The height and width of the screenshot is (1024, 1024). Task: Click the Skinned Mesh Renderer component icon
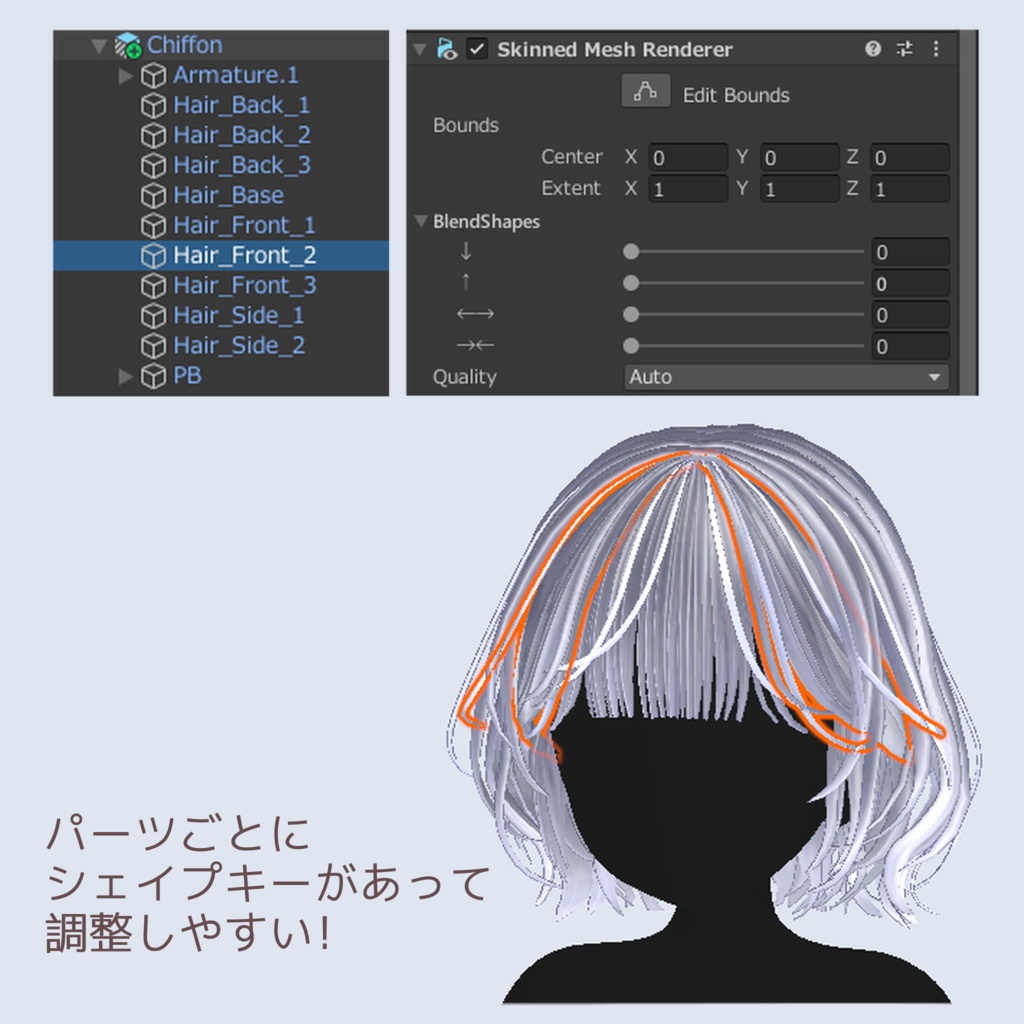pos(445,47)
